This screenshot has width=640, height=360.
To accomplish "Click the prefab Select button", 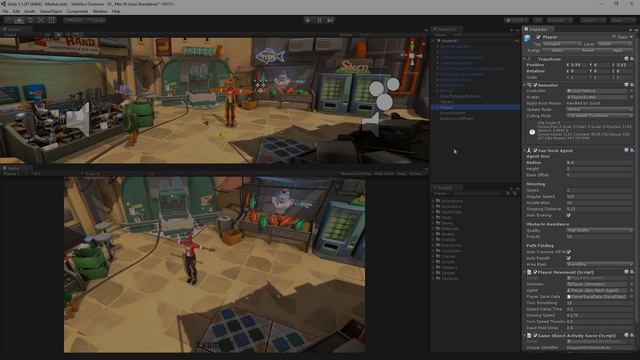I will click(x=557, y=50).
